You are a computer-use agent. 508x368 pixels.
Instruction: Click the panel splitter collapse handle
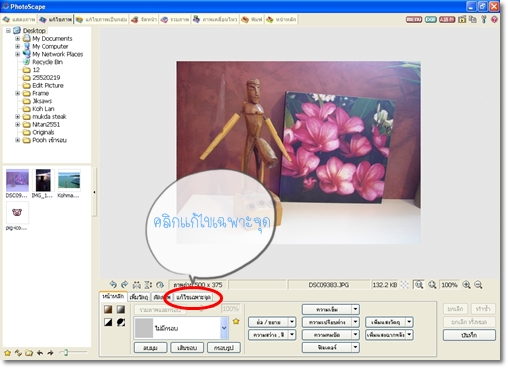coord(94,192)
